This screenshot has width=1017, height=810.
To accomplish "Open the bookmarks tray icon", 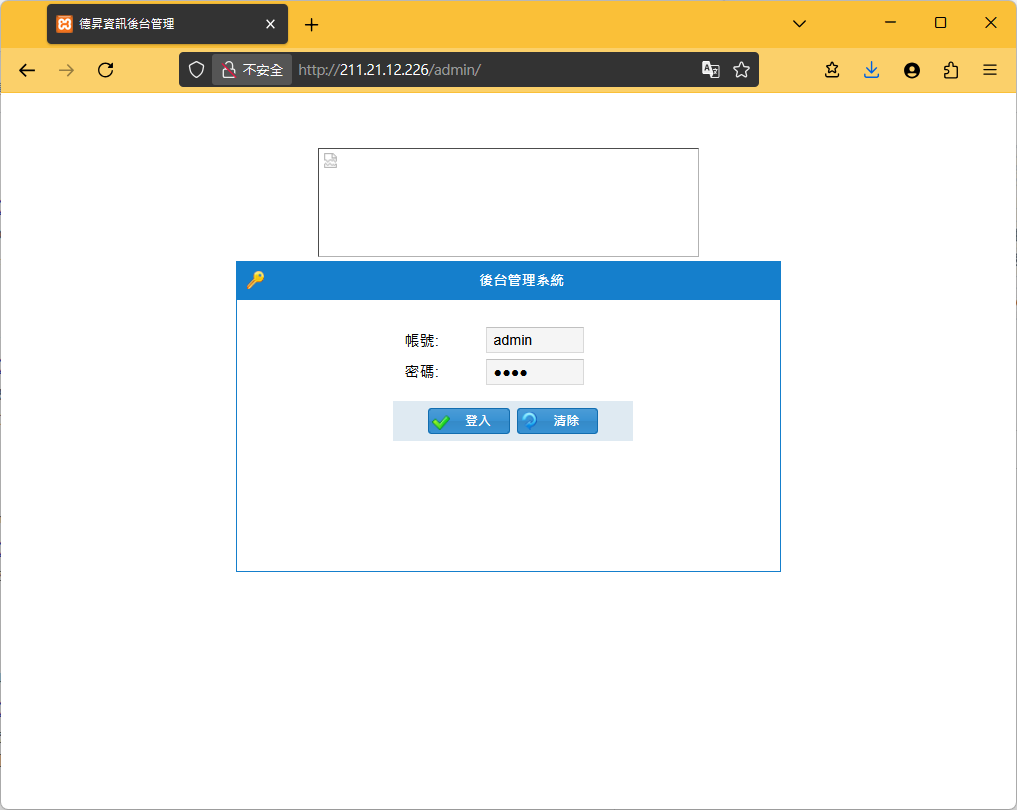I will coord(832,70).
